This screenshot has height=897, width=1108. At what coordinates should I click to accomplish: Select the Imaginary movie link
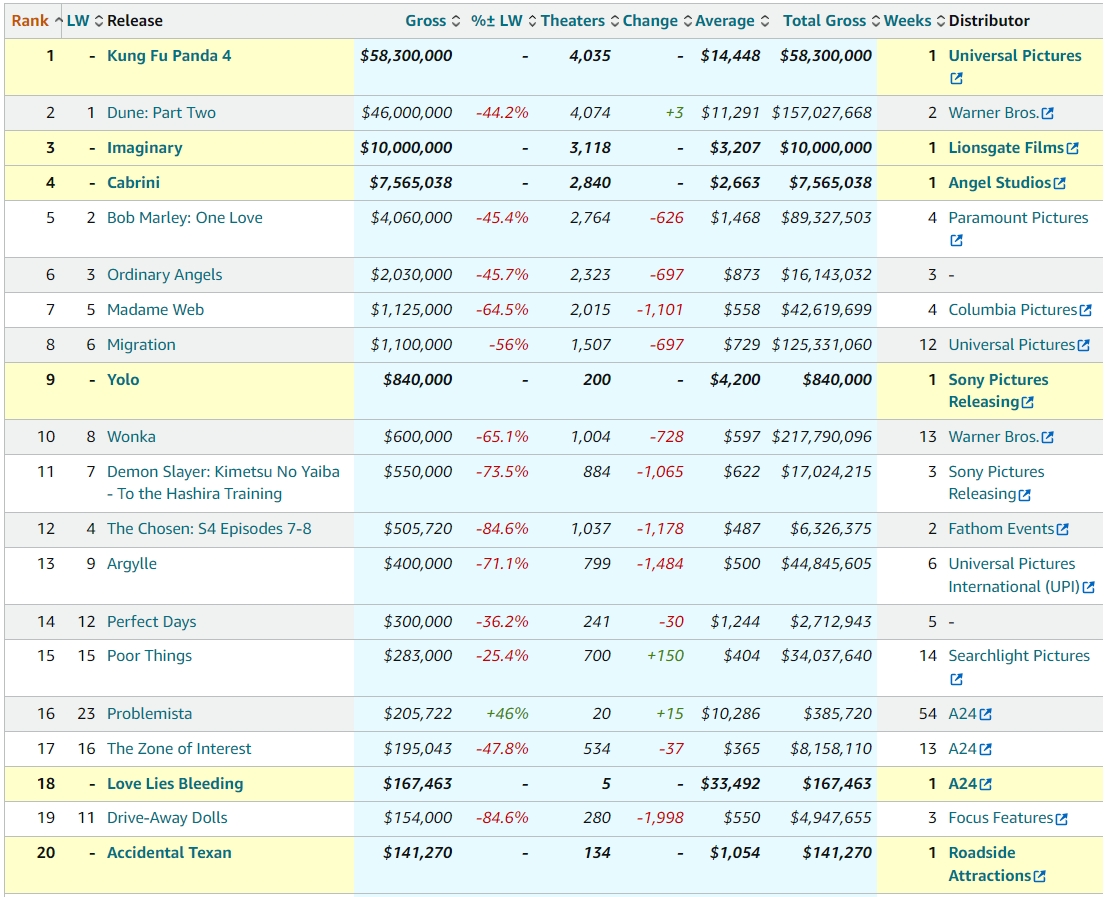(145, 148)
